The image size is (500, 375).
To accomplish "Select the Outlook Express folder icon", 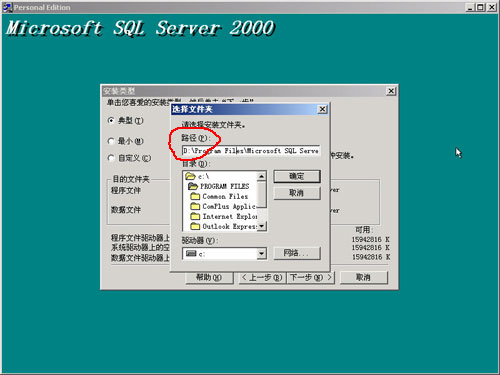I will (195, 226).
